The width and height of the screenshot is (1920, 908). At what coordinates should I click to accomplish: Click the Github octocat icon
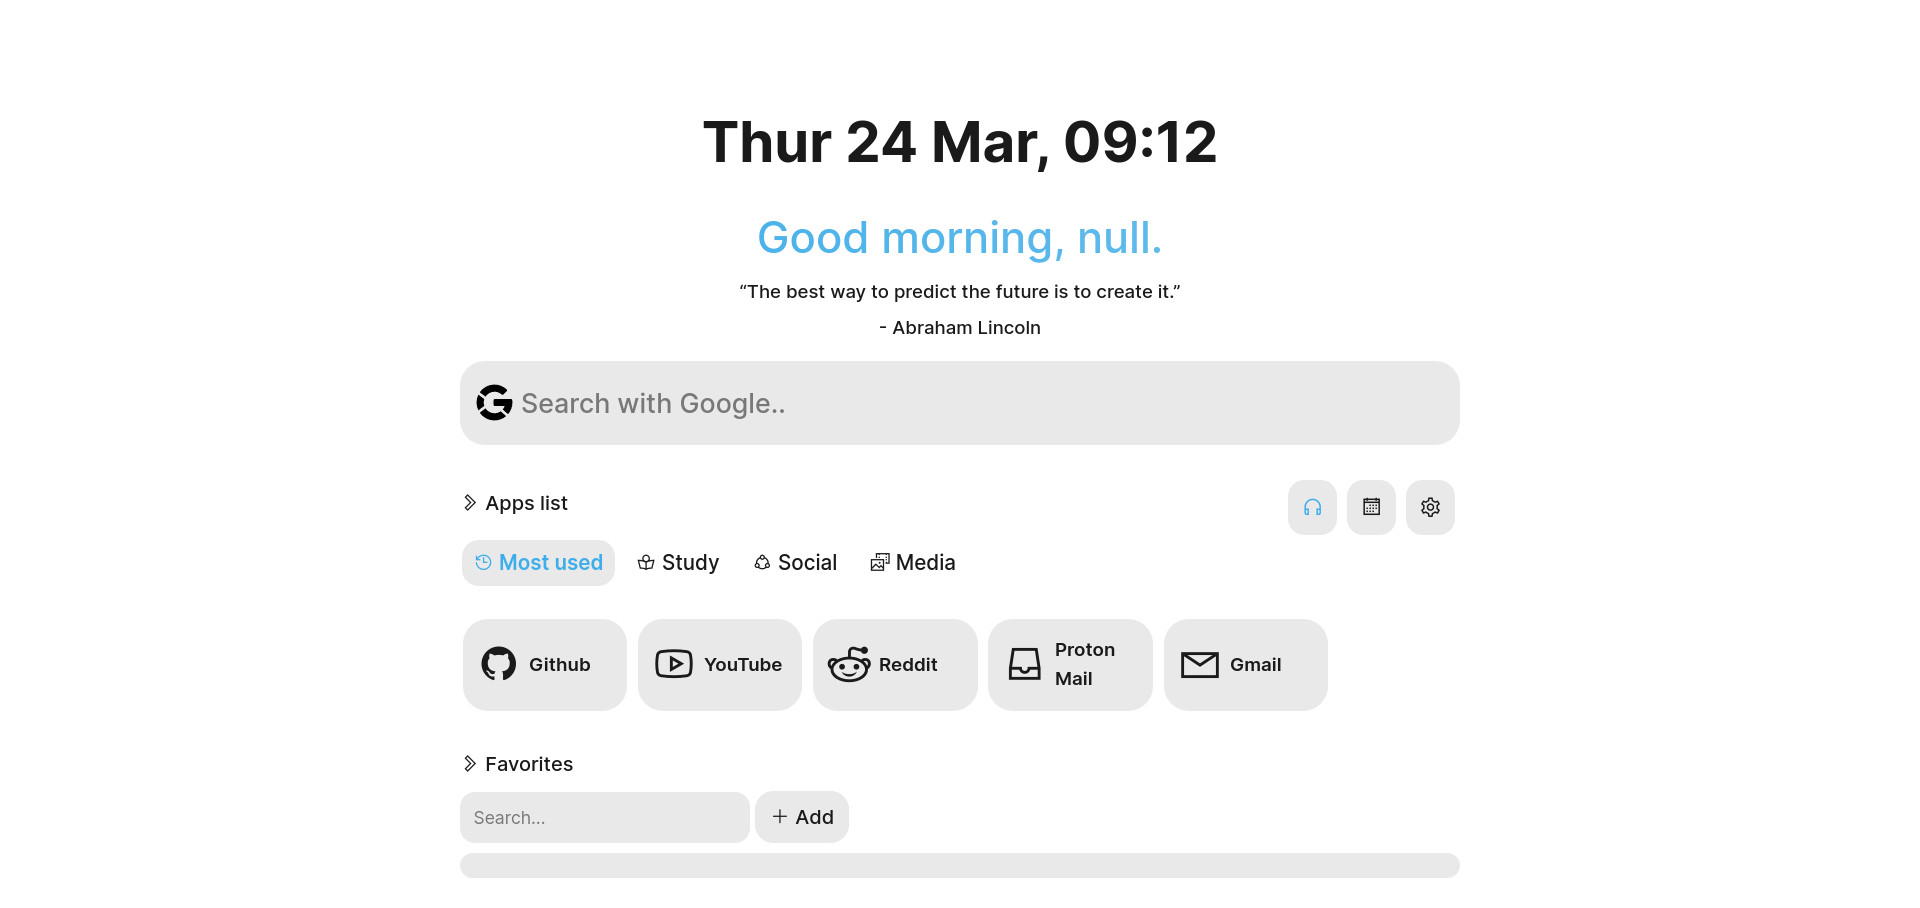499,664
